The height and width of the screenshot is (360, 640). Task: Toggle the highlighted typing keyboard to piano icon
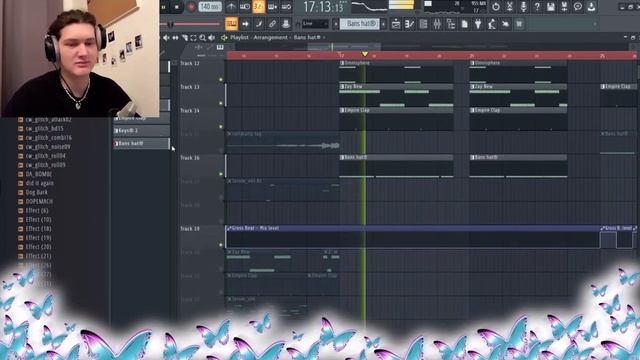pos(231,24)
